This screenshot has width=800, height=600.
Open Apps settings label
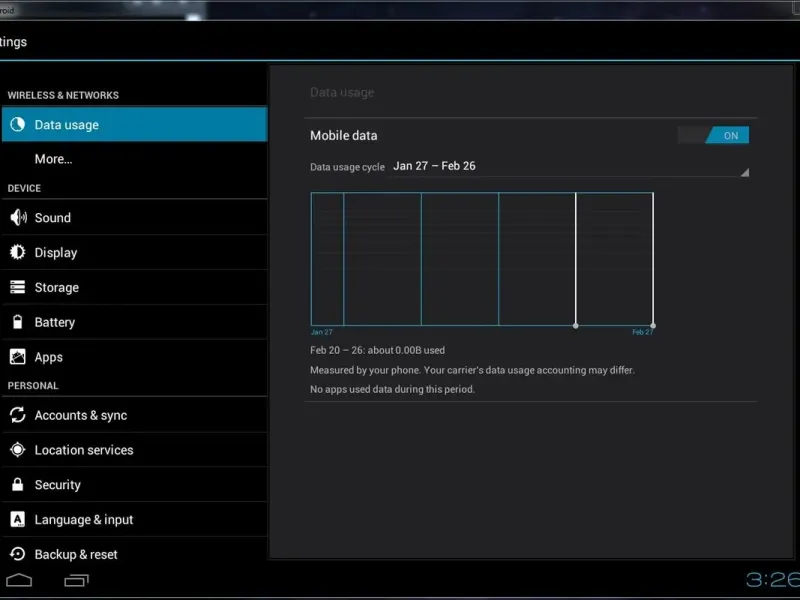click(48, 357)
